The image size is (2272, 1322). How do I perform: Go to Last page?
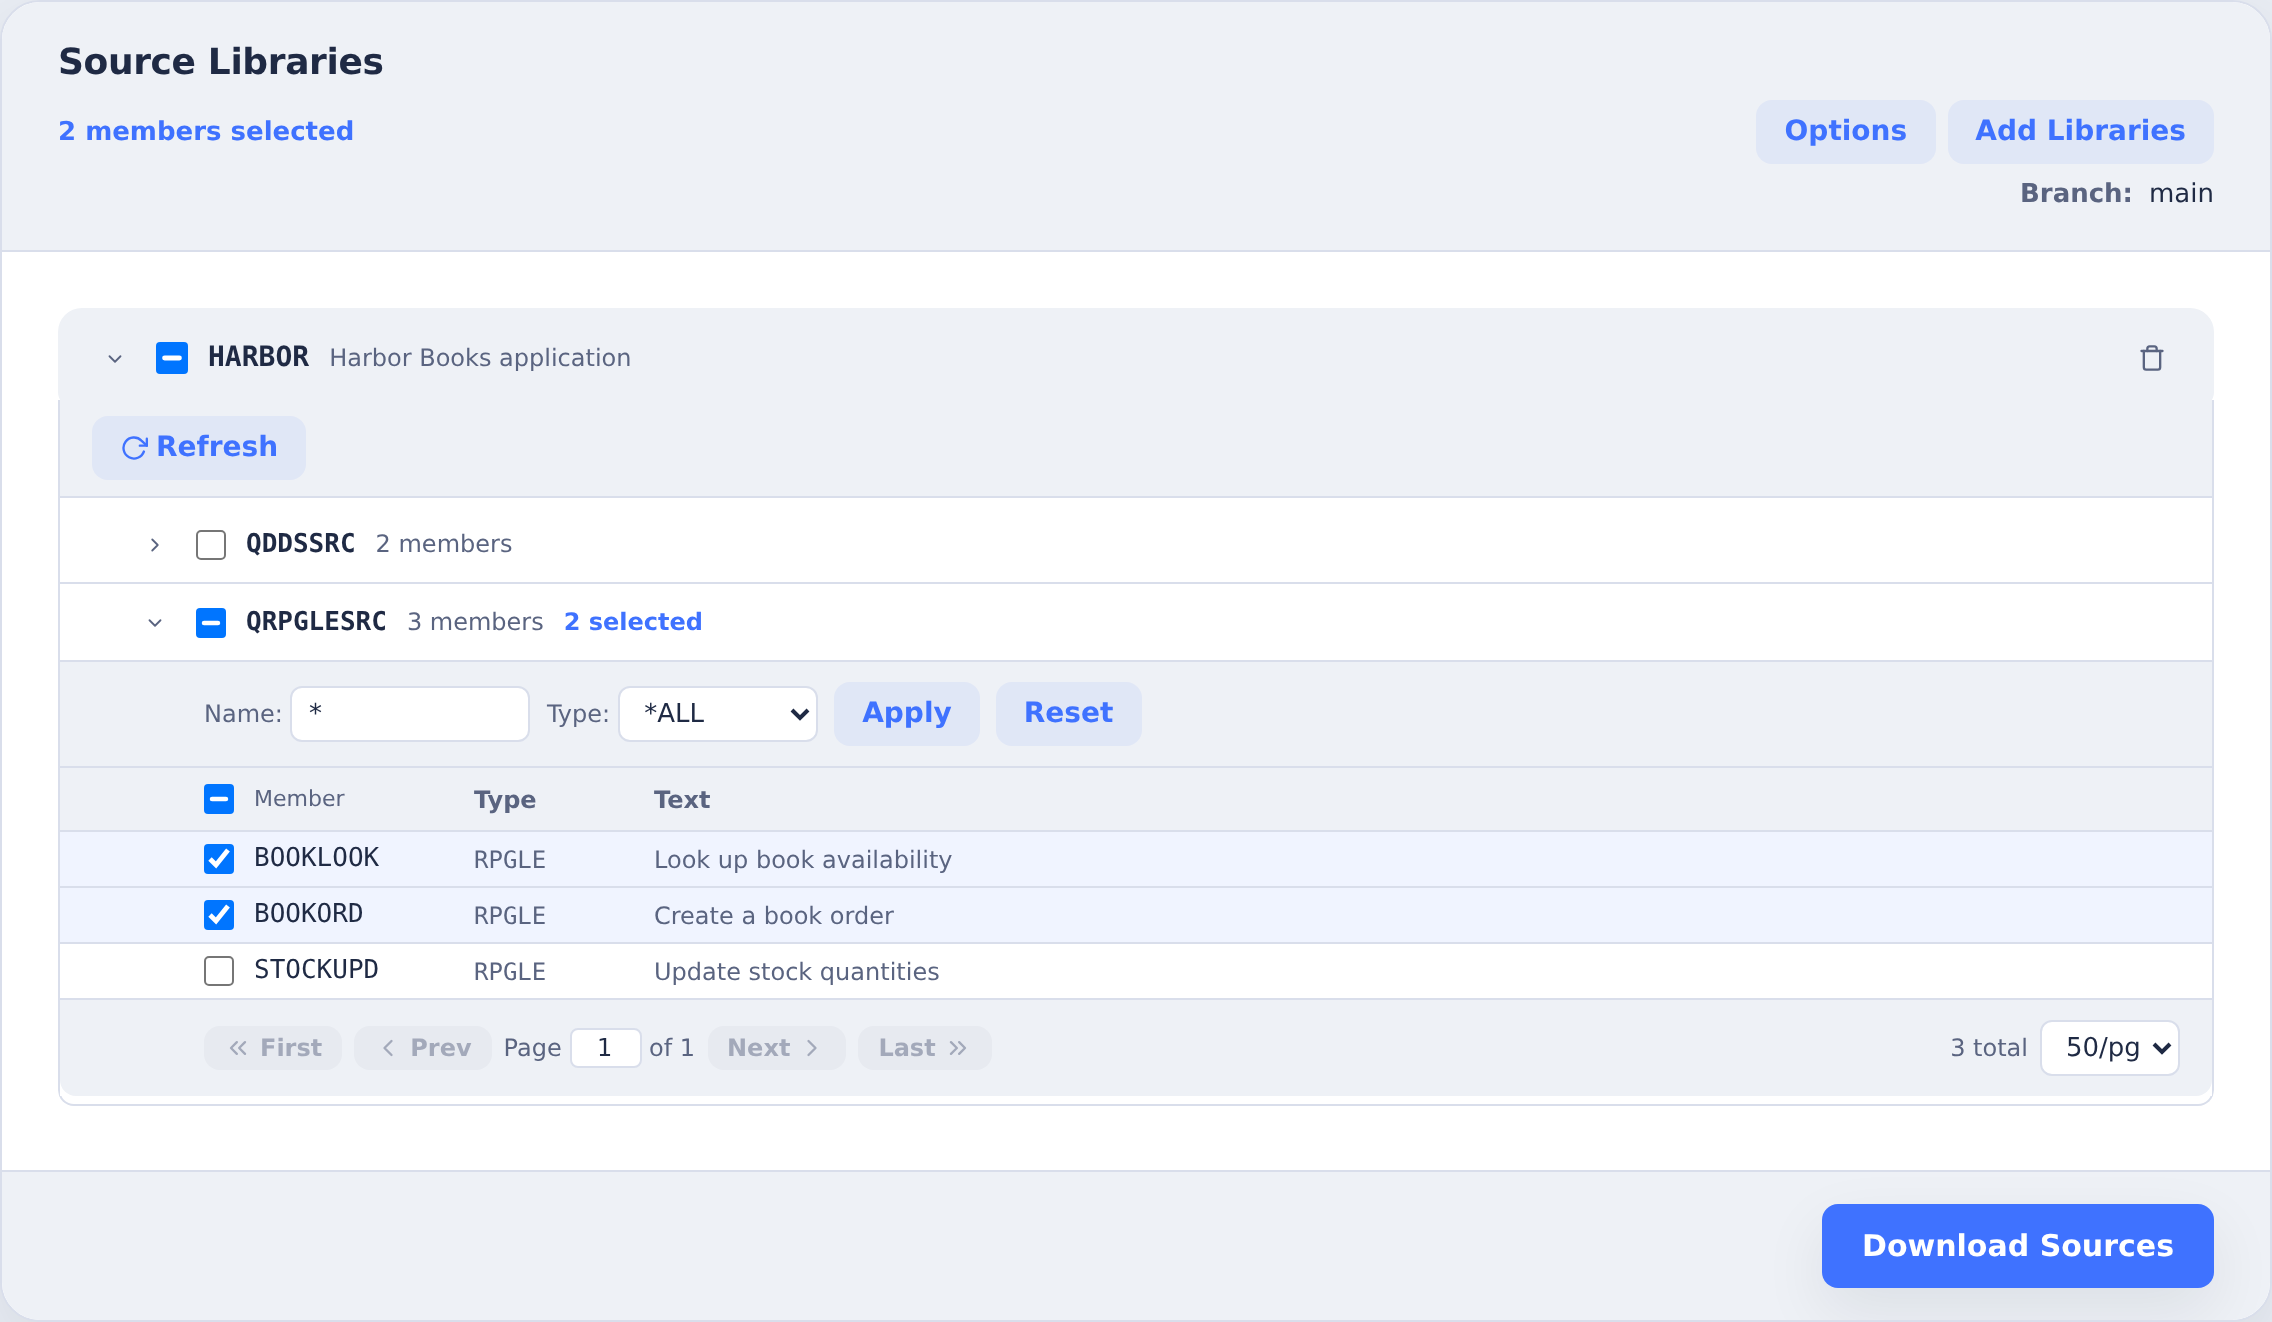924,1048
